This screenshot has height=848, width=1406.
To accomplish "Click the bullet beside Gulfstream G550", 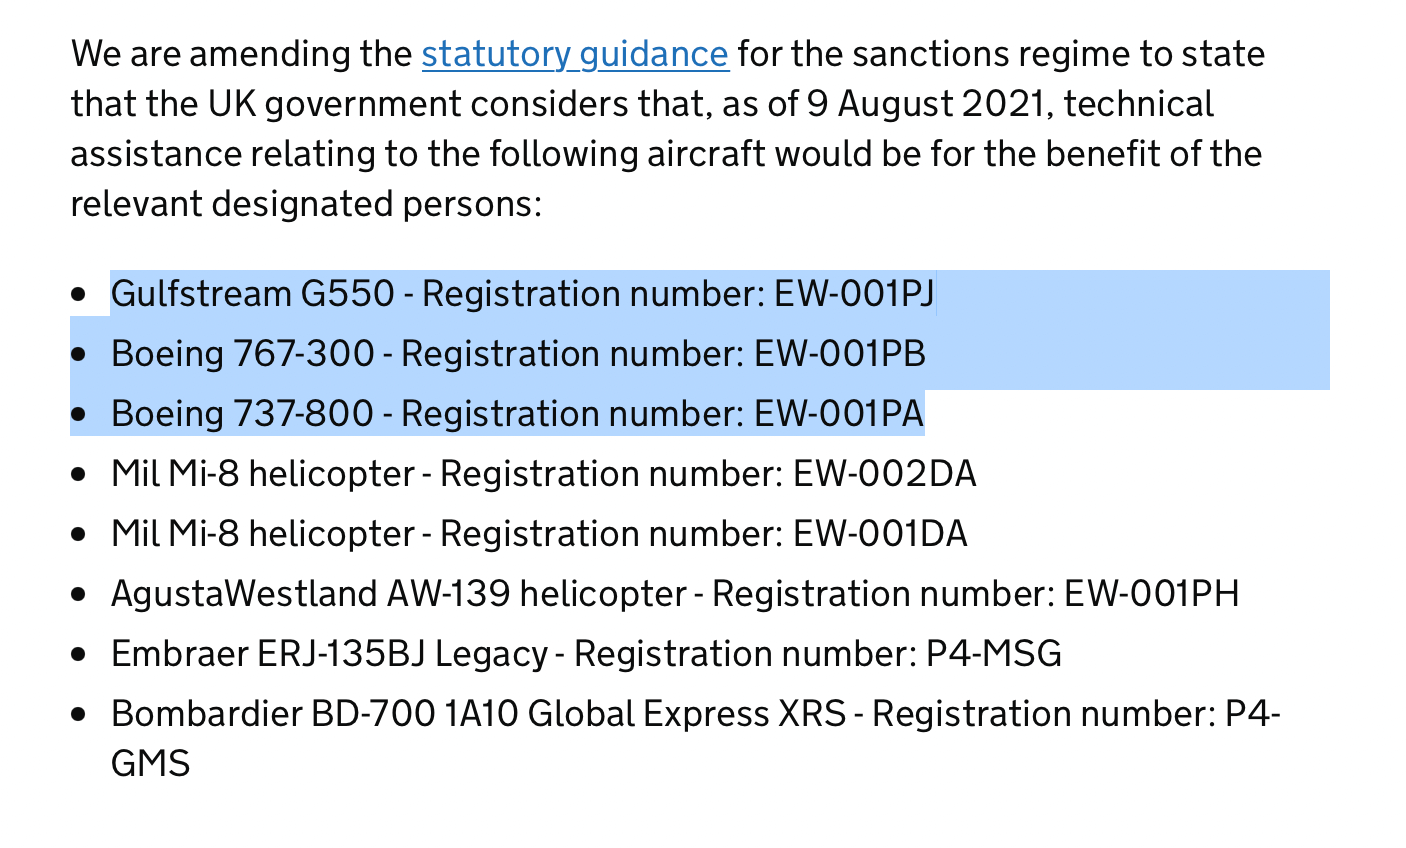I will pos(80,294).
